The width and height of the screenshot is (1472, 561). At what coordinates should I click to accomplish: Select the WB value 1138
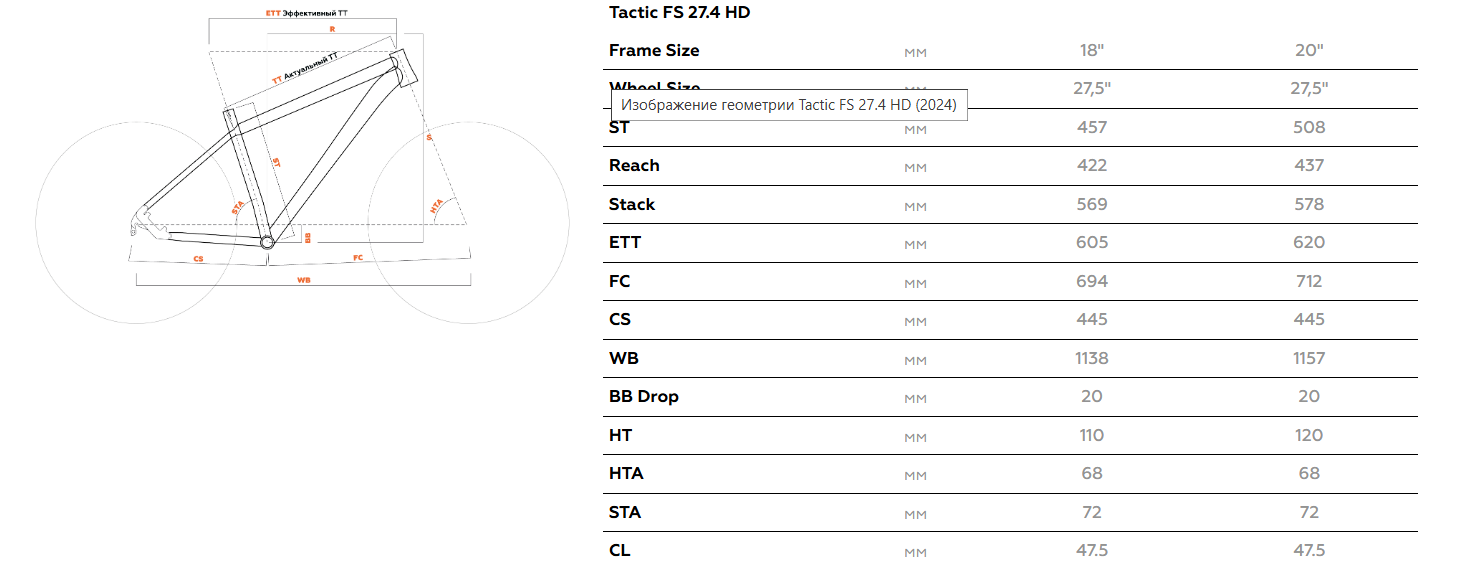[1092, 358]
